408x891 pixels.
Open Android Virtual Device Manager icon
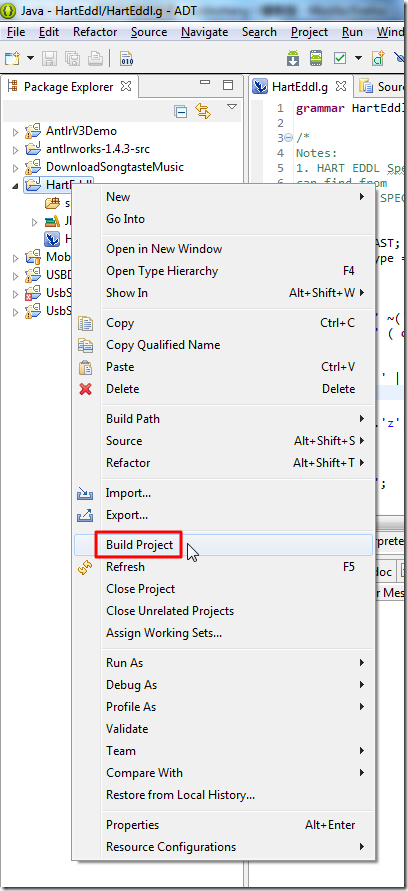(316, 58)
